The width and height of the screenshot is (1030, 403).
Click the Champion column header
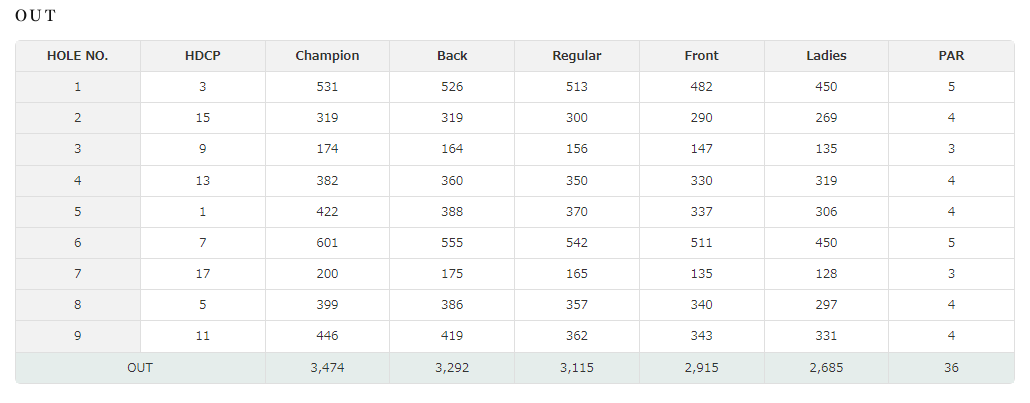(327, 56)
